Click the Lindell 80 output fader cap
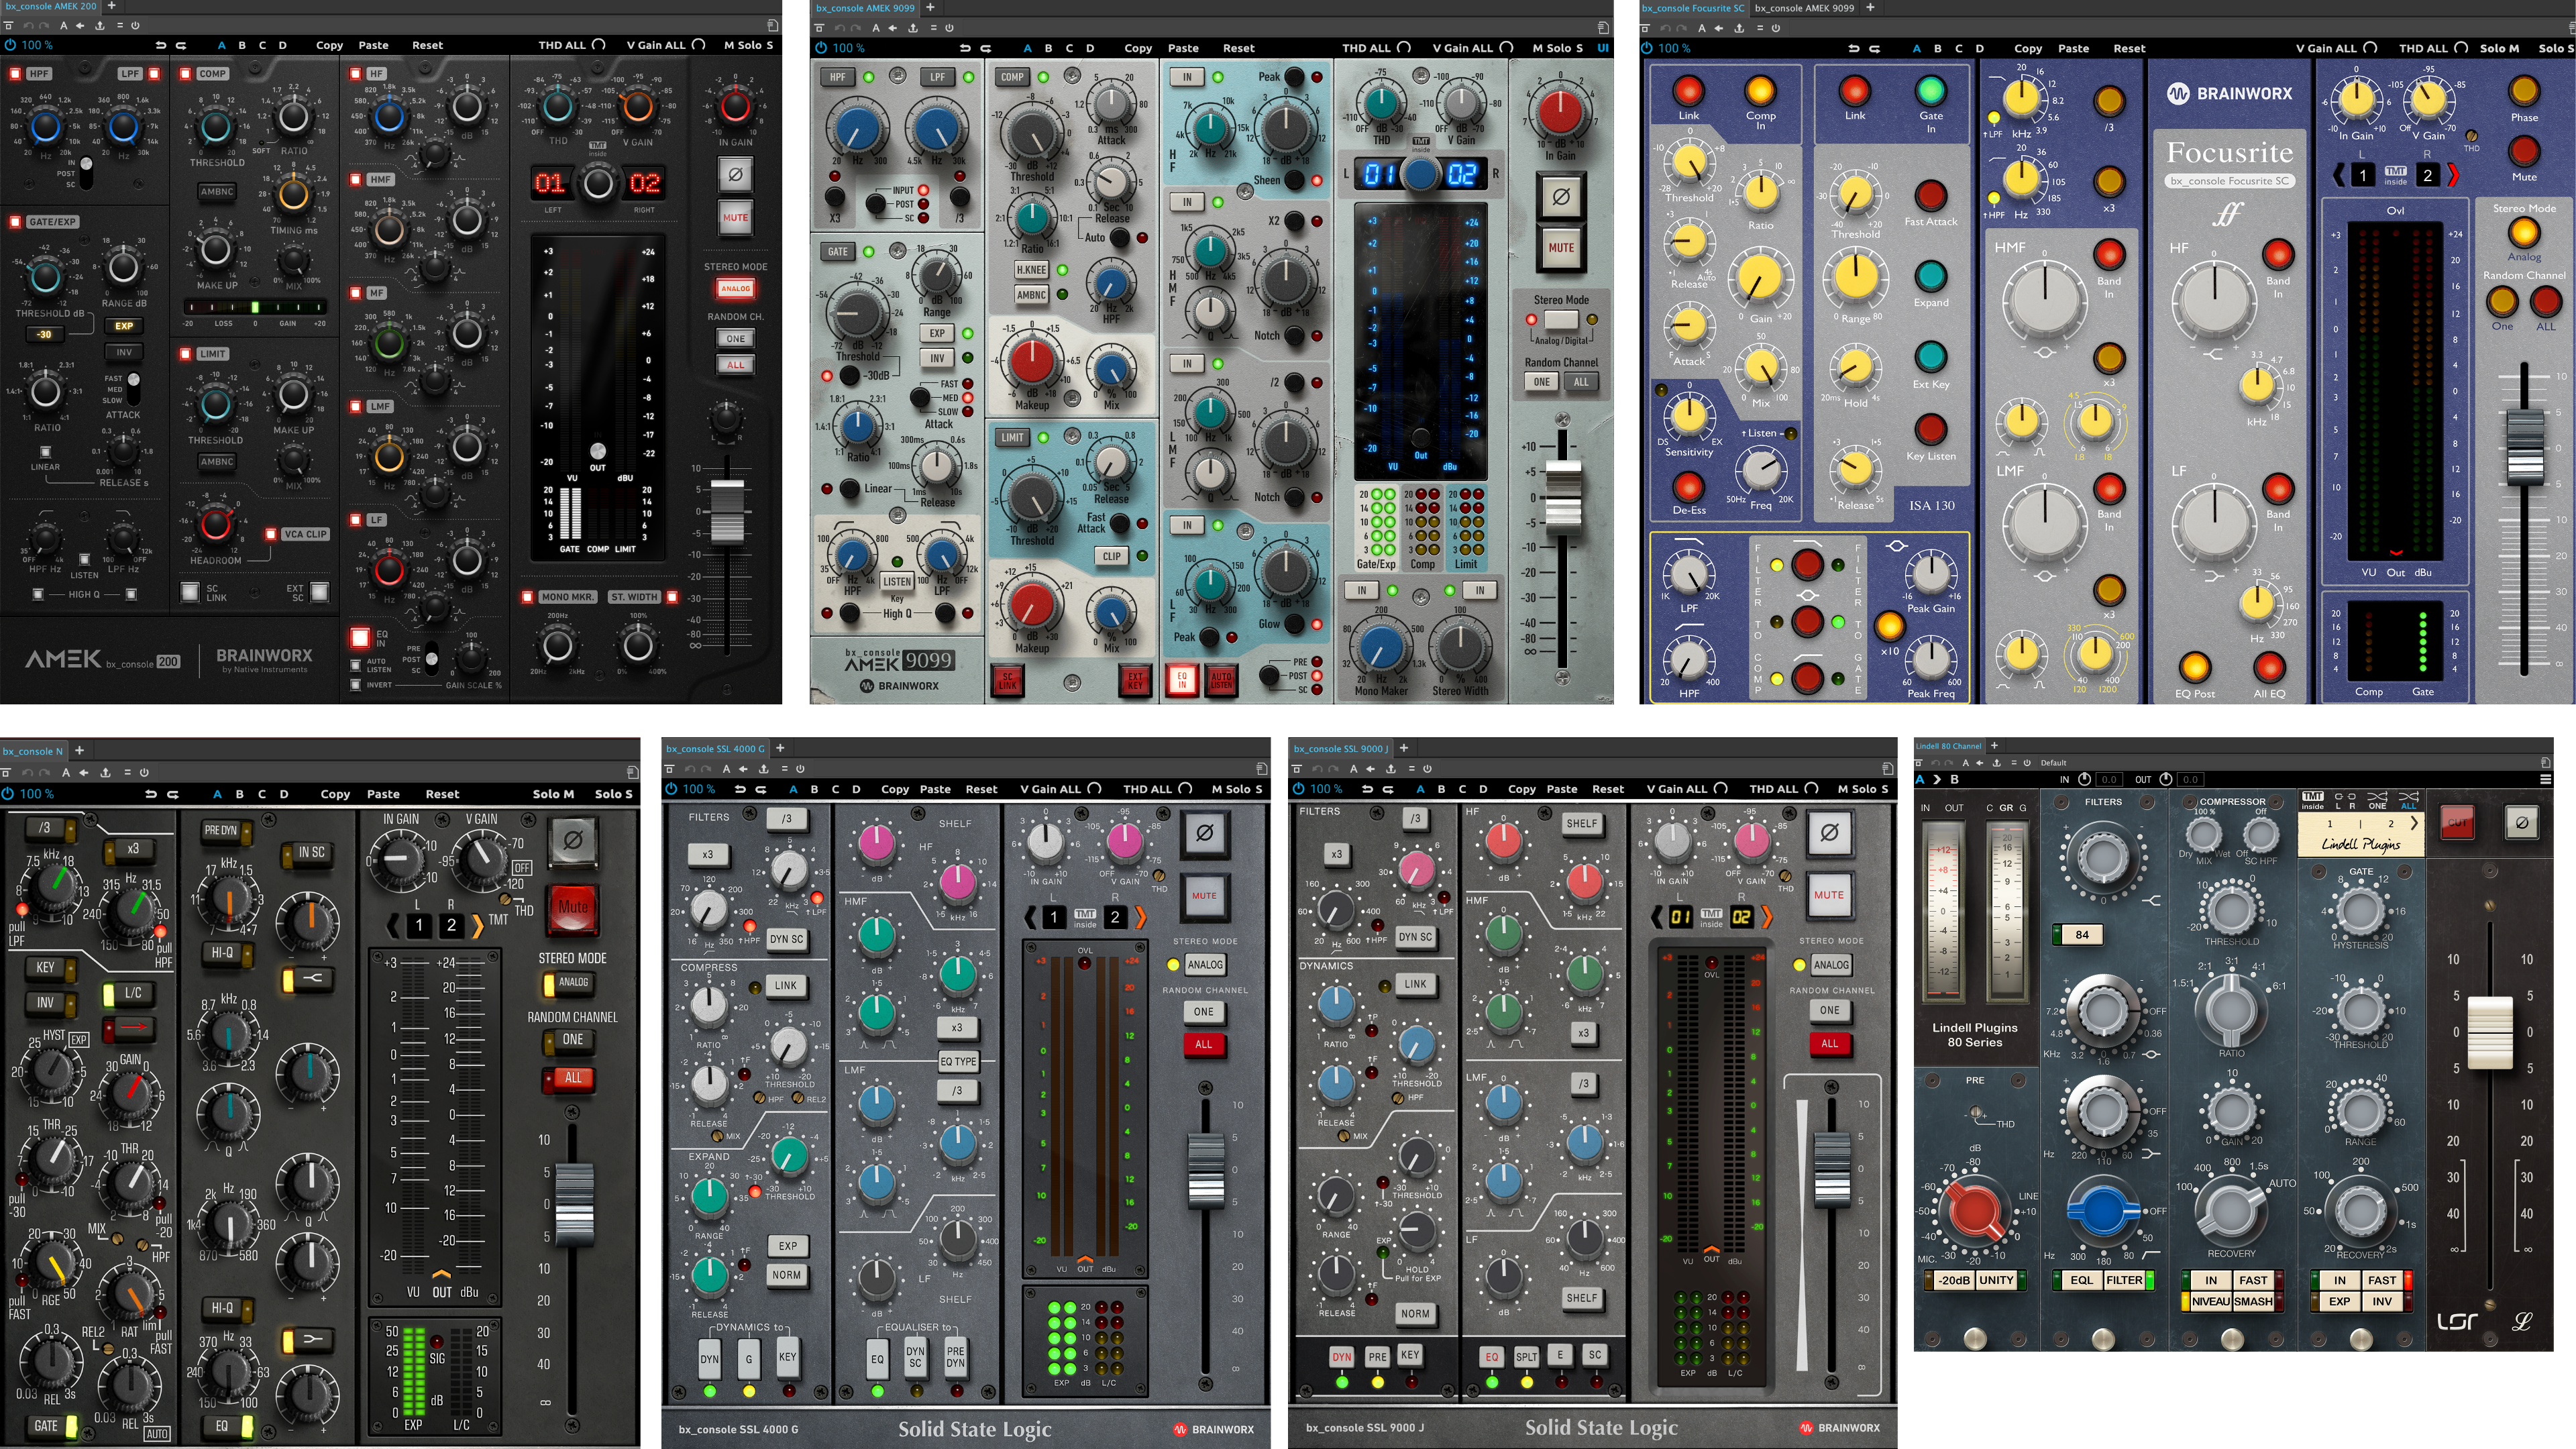 click(2490, 1032)
